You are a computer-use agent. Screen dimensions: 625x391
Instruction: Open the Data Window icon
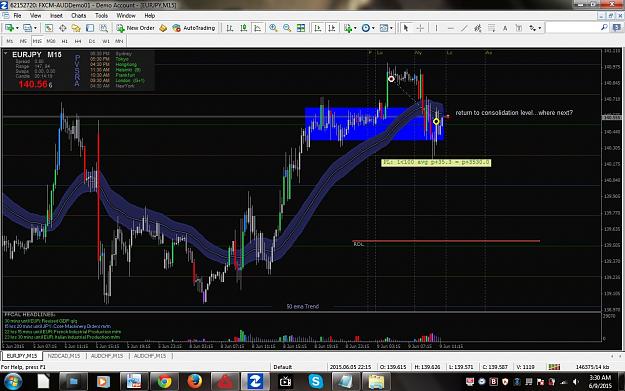(63, 28)
